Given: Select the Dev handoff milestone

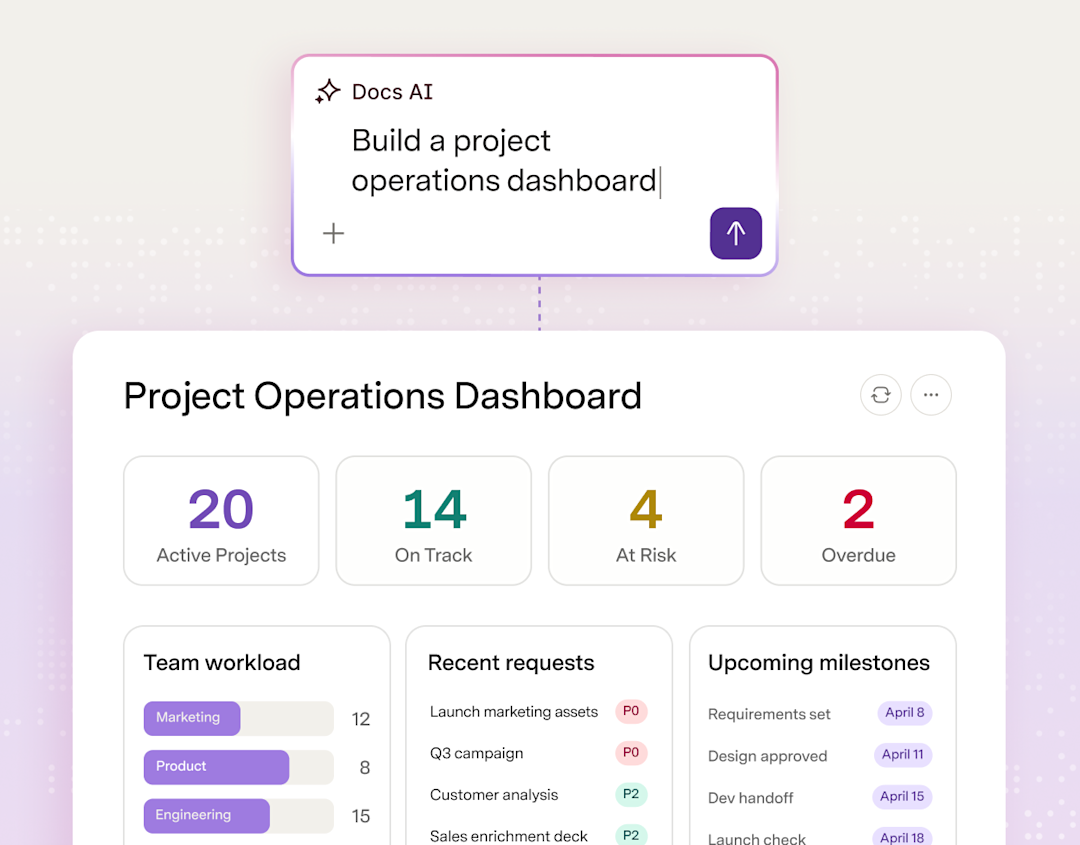Looking at the screenshot, I should click(x=750, y=797).
